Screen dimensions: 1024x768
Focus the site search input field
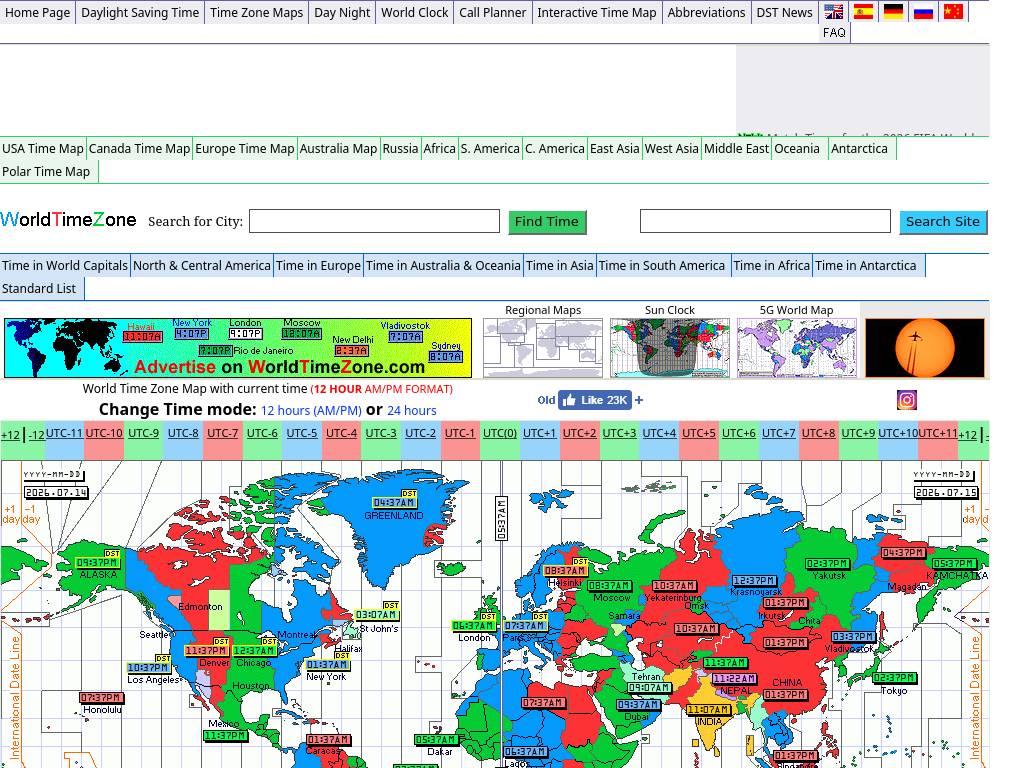pyautogui.click(x=765, y=221)
